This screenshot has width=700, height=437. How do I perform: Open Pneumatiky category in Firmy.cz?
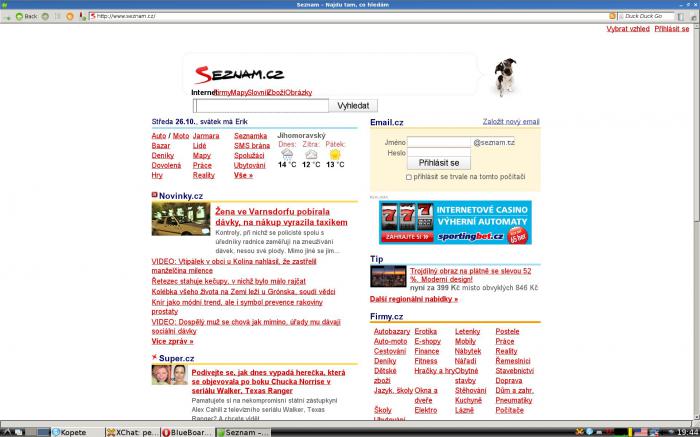514,400
